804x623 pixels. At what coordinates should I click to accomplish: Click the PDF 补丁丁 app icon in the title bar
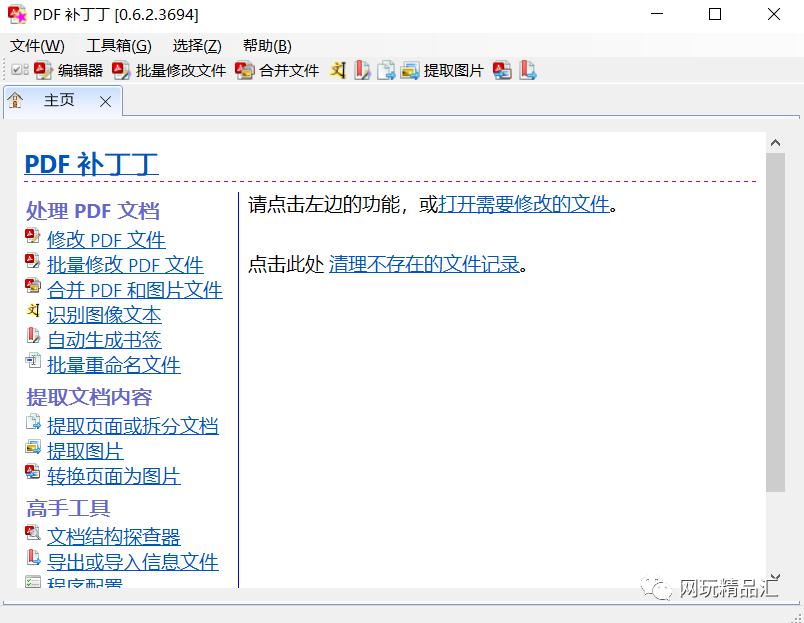[17, 14]
